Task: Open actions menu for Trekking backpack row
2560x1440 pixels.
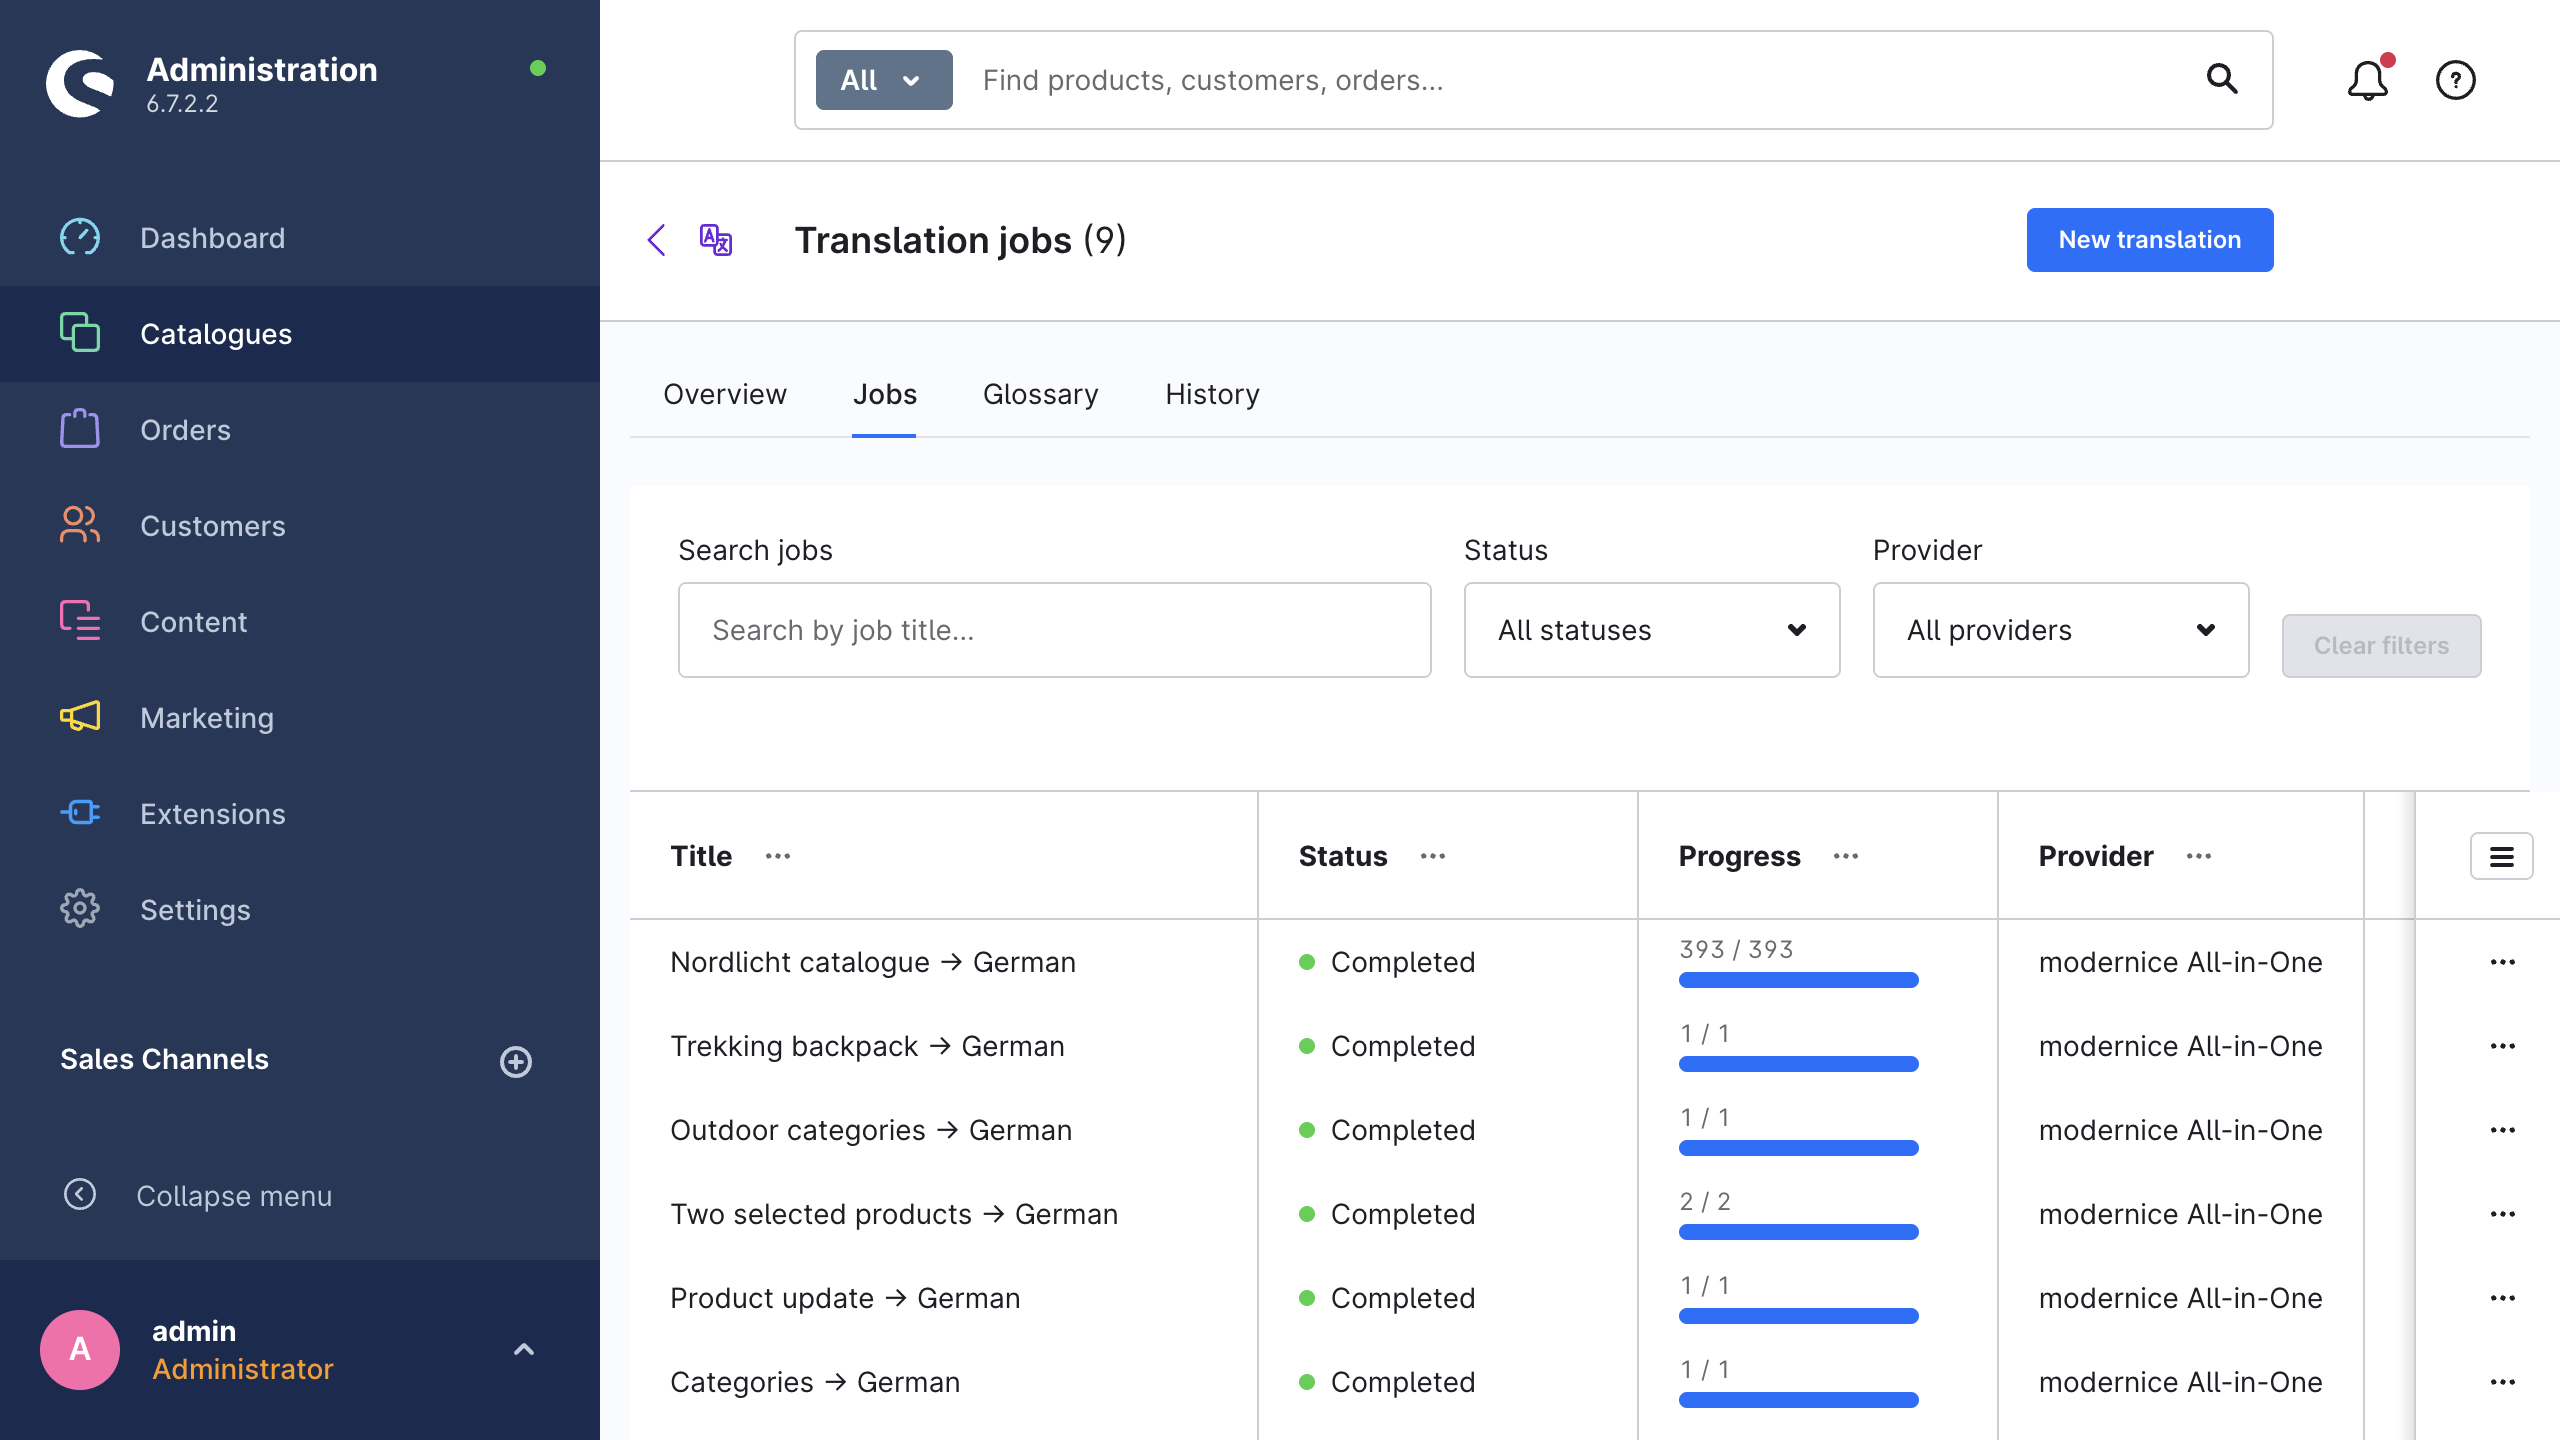Action: [2503, 1046]
